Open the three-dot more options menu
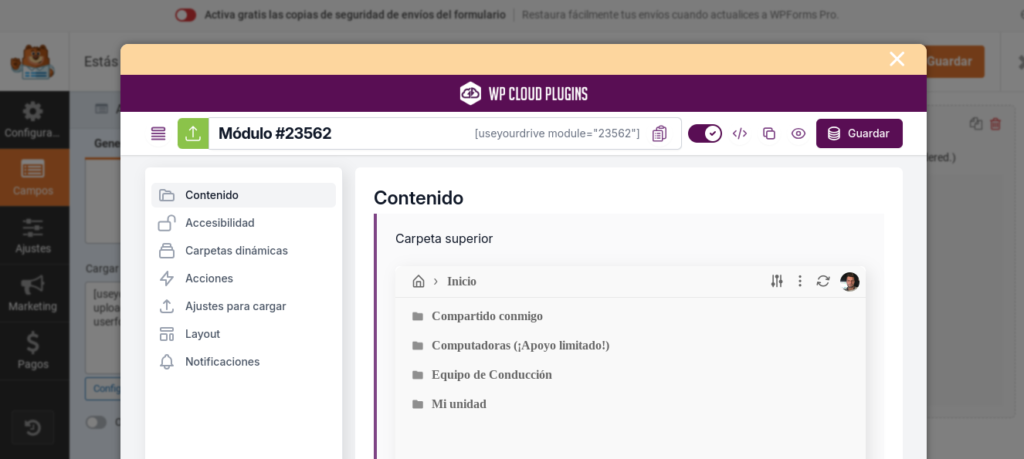Screen dimensions: 1024x459 [x=800, y=281]
